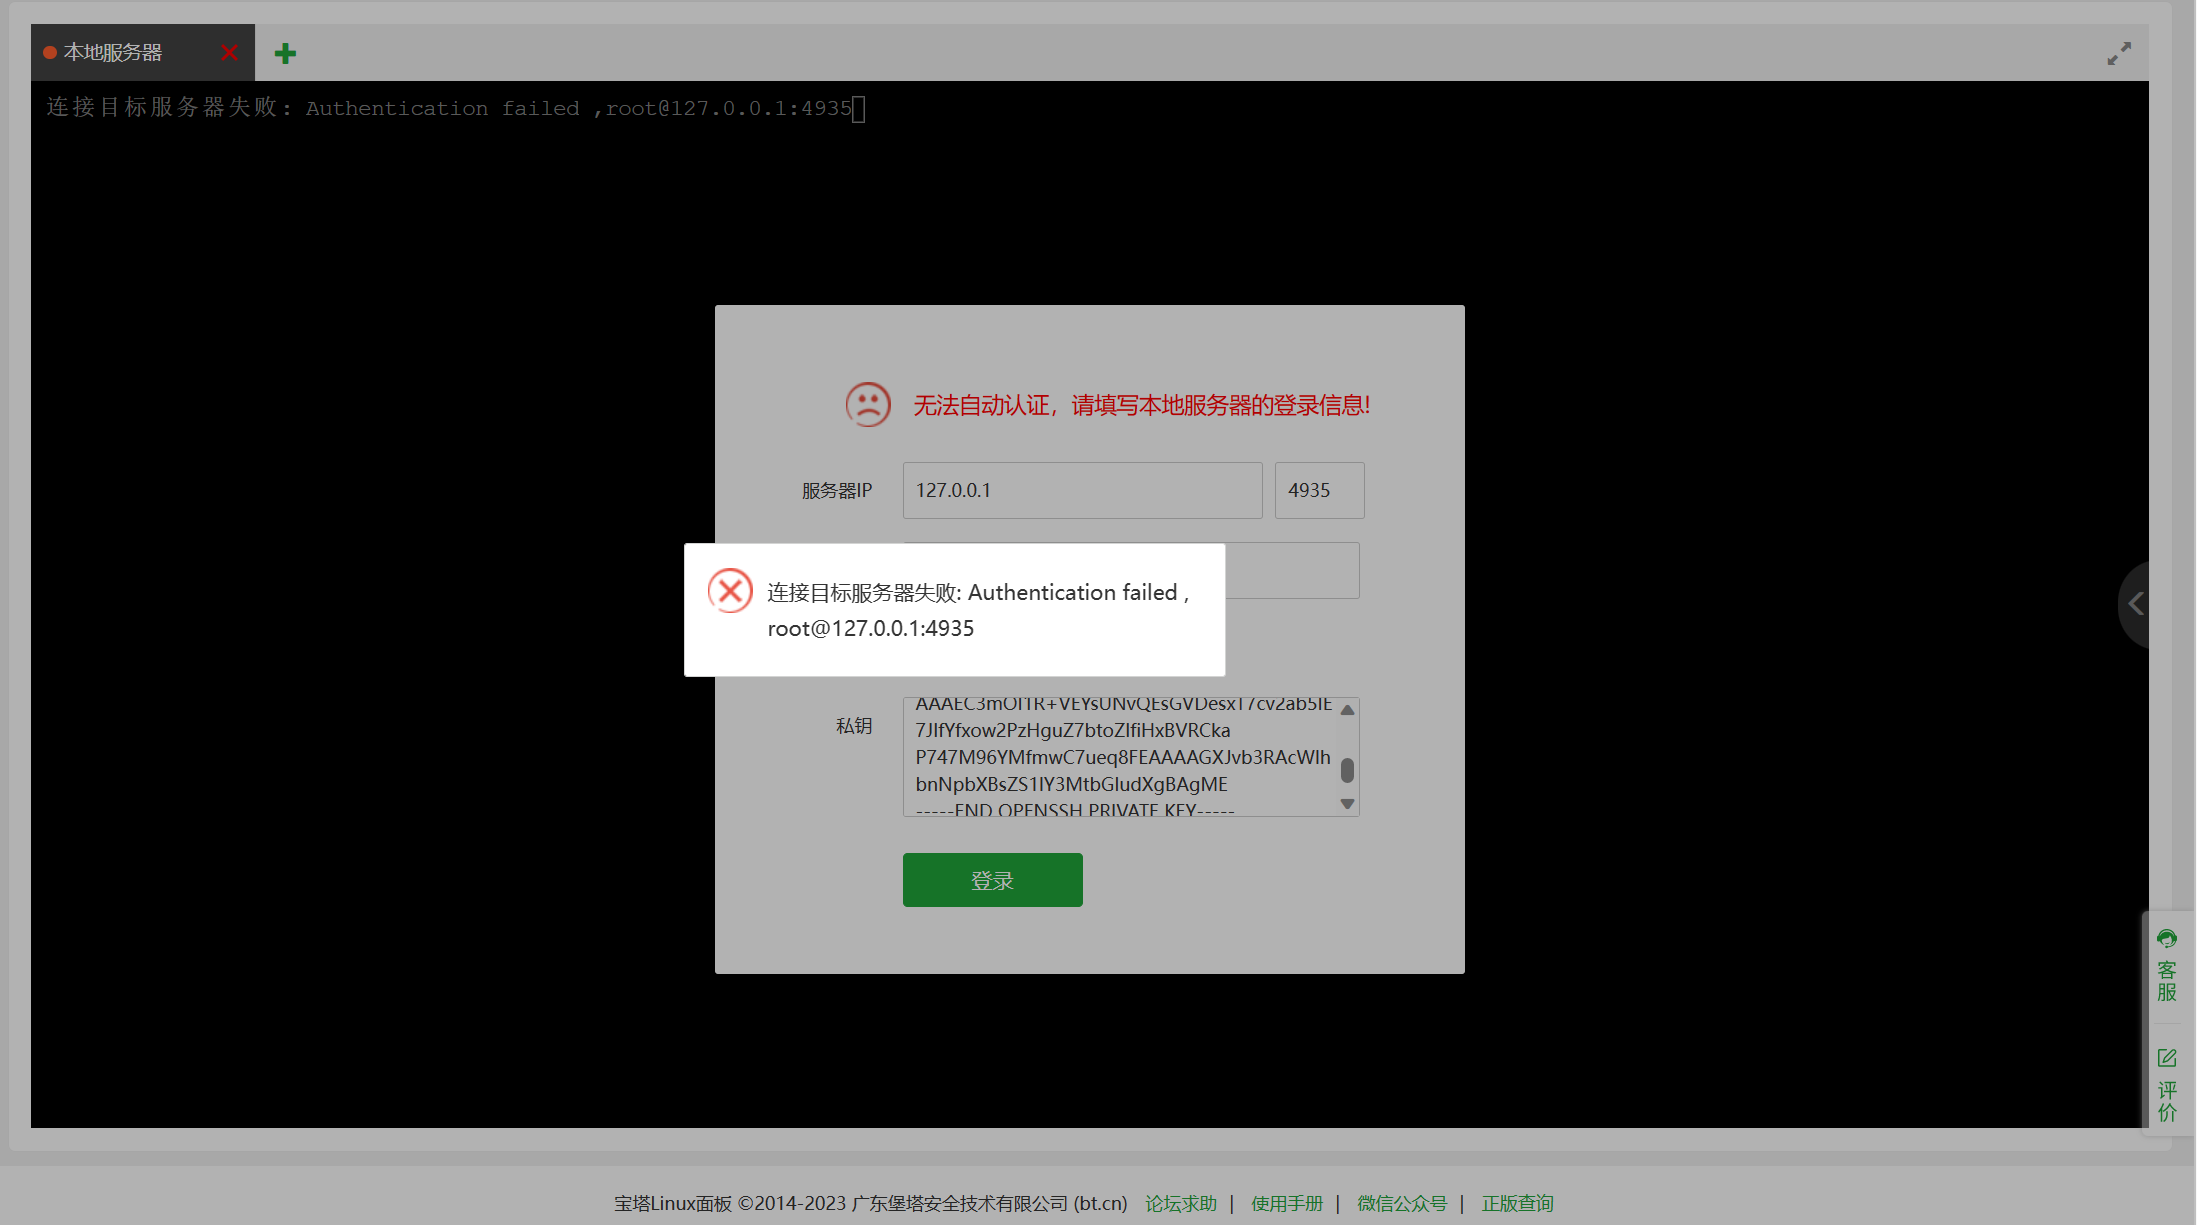The width and height of the screenshot is (2197, 1225).
Task: Open 评价 feedback widget
Action: pos(2166,1086)
